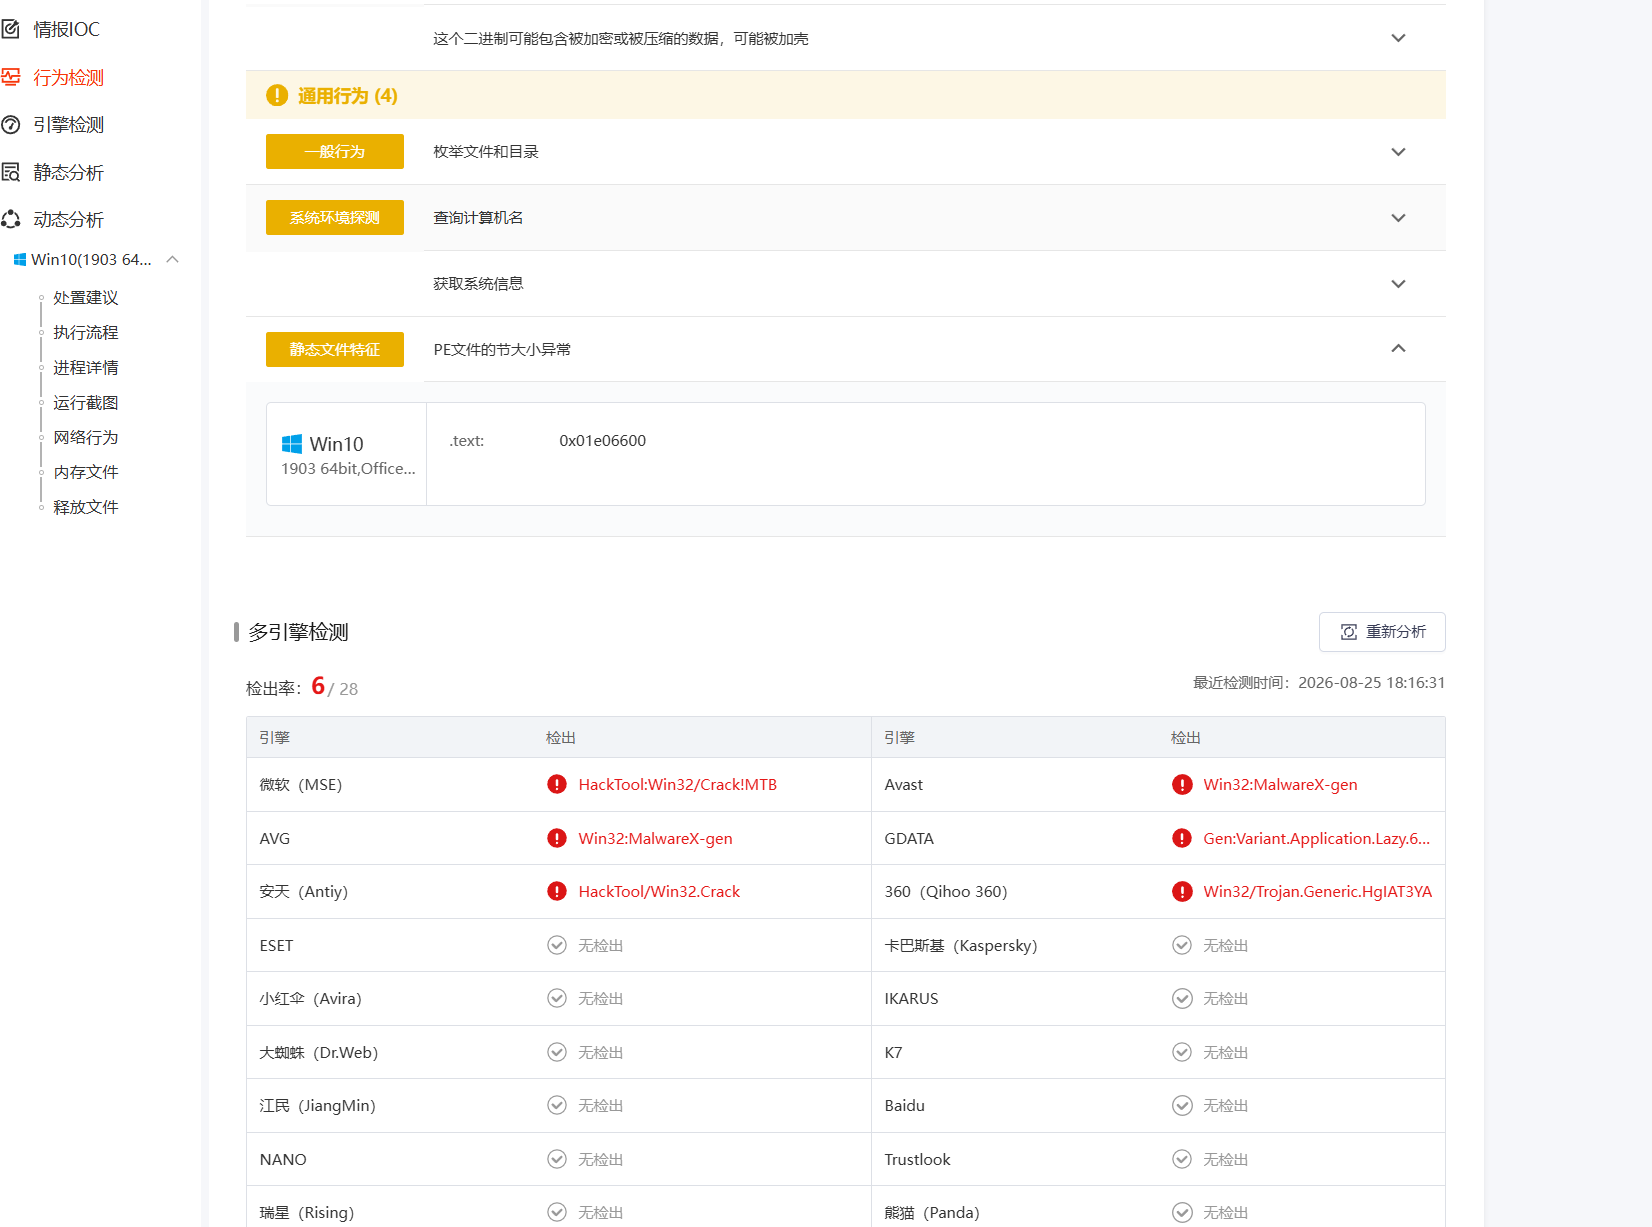The height and width of the screenshot is (1227, 1652).
Task: Click Gen:Variant.Application.Lazy.6... detection name
Action: [x=1317, y=838]
